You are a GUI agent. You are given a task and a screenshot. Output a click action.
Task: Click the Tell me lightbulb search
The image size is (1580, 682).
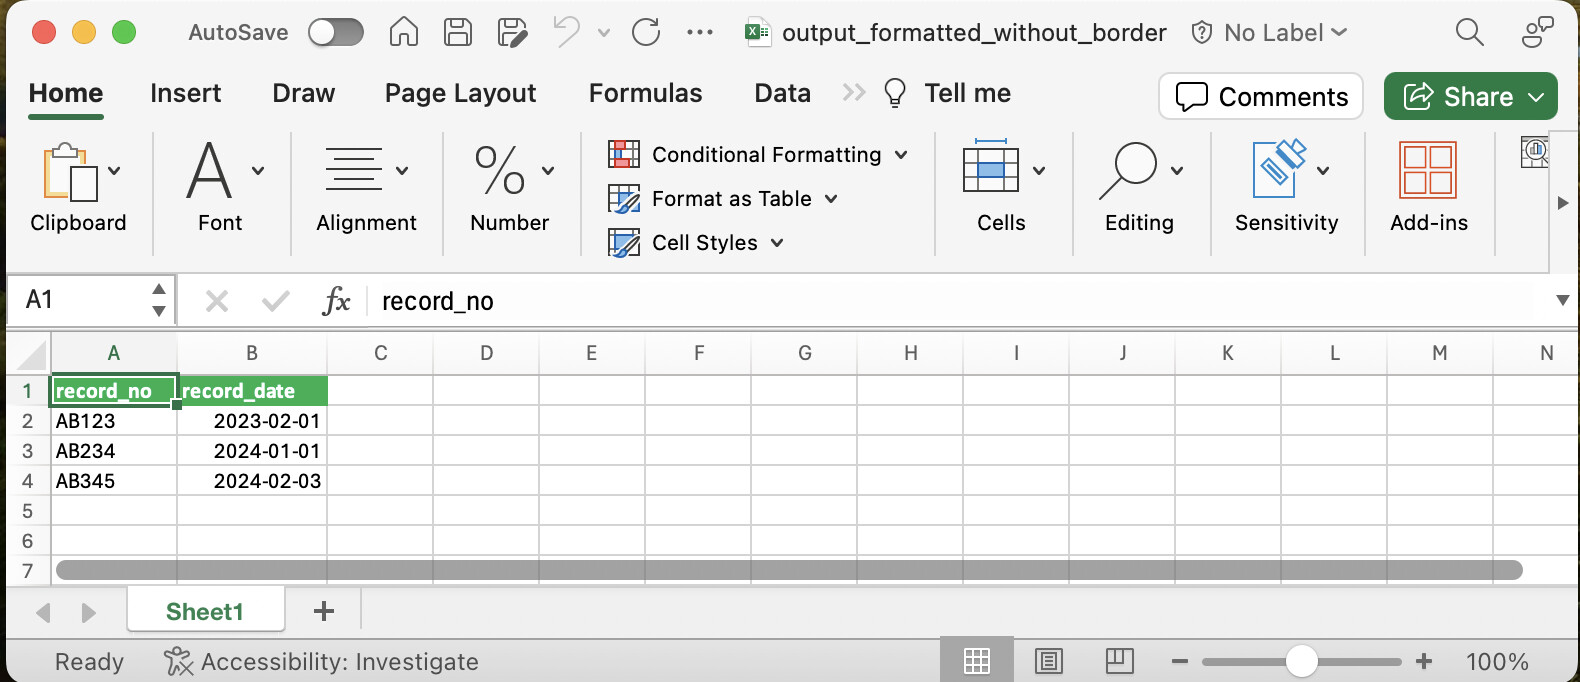(x=947, y=93)
